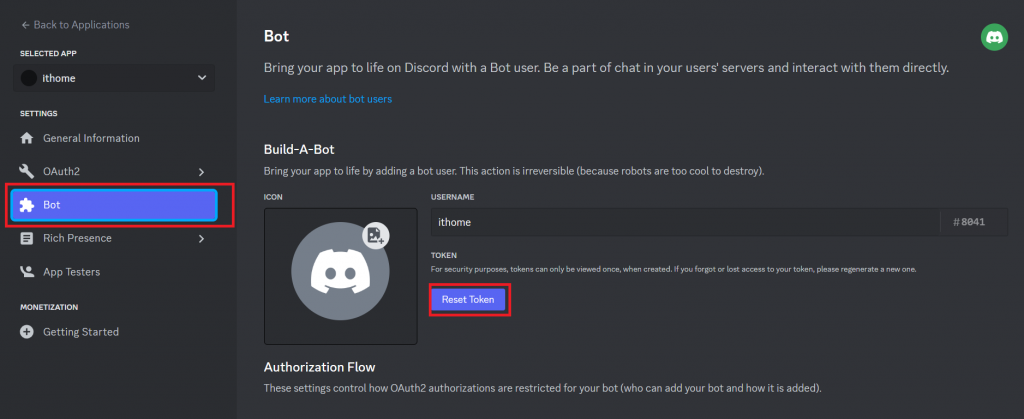
Task: Click the USERNAME label
Action: coord(453,196)
